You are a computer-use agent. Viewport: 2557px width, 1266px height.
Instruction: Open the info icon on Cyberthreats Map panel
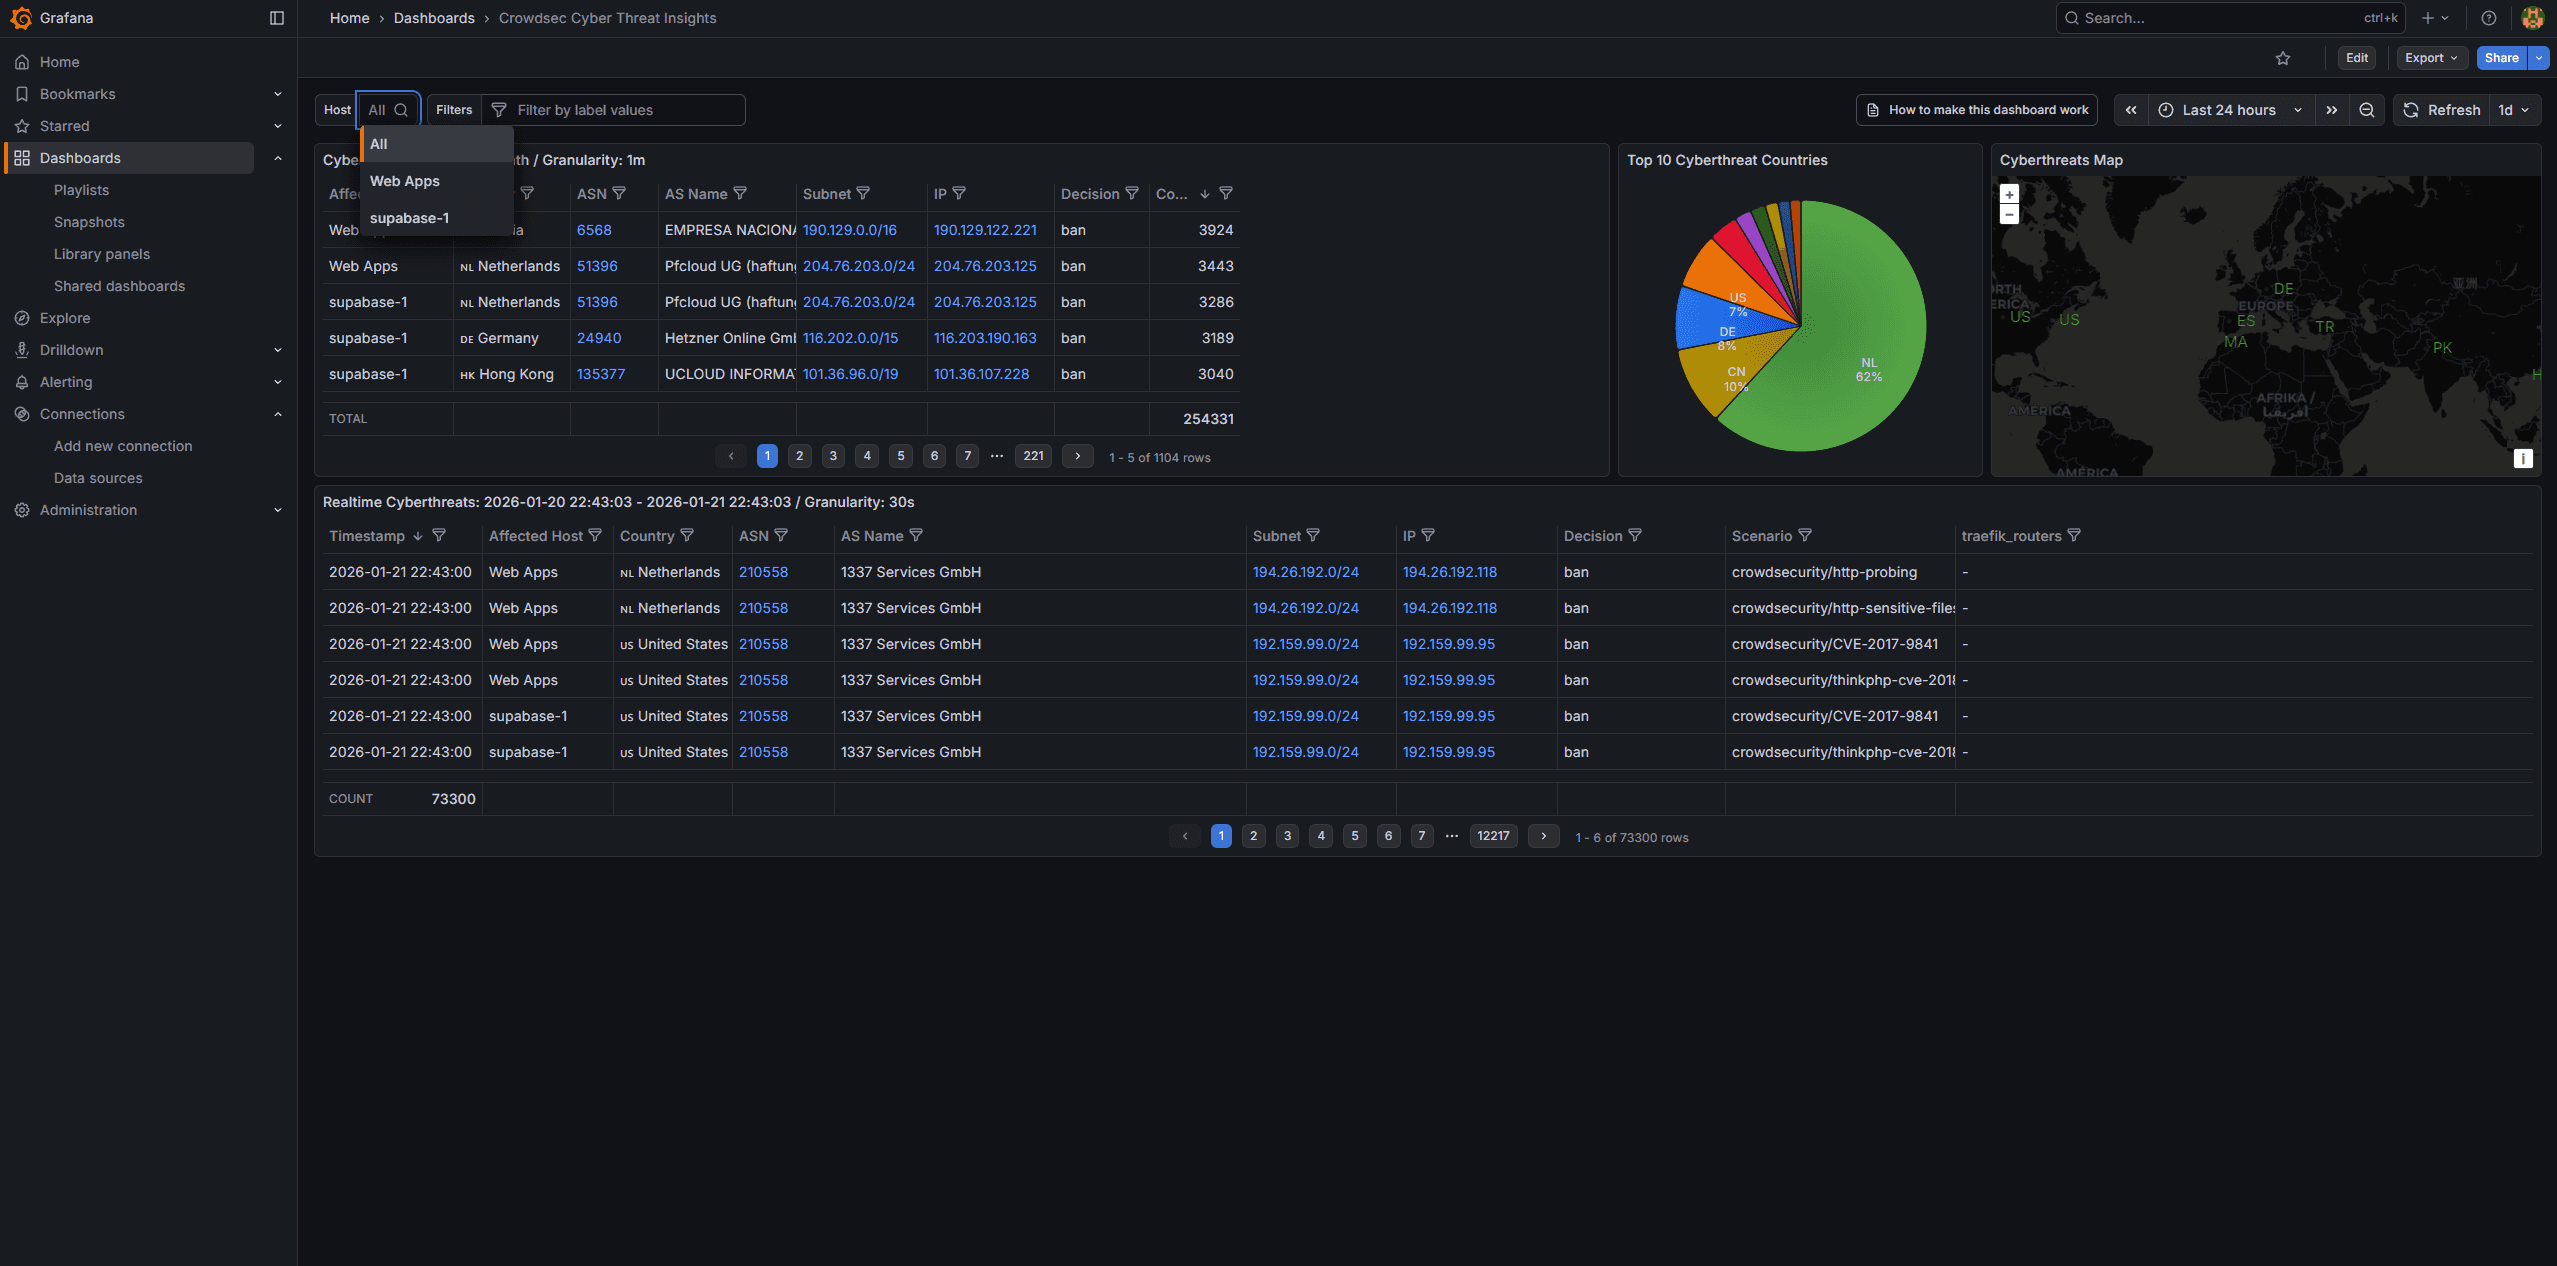coord(2524,458)
